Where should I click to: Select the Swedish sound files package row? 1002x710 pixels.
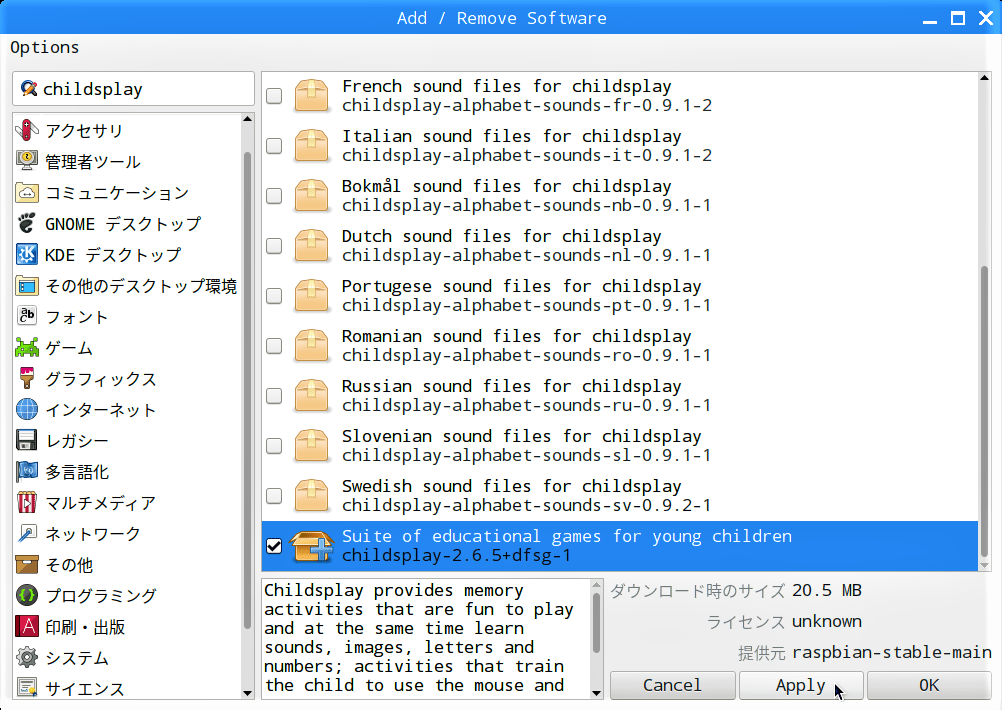(x=619, y=496)
